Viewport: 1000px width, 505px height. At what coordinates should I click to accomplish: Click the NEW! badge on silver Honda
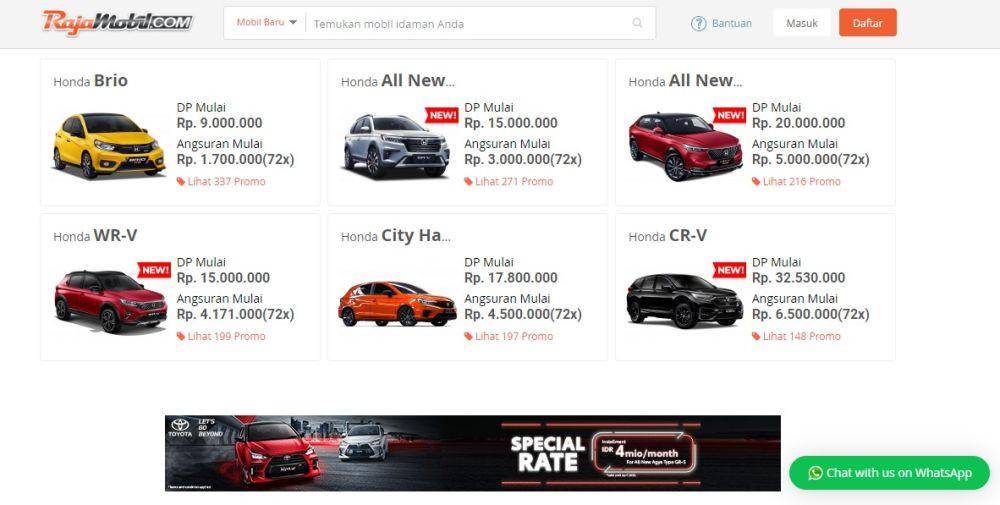tap(442, 115)
